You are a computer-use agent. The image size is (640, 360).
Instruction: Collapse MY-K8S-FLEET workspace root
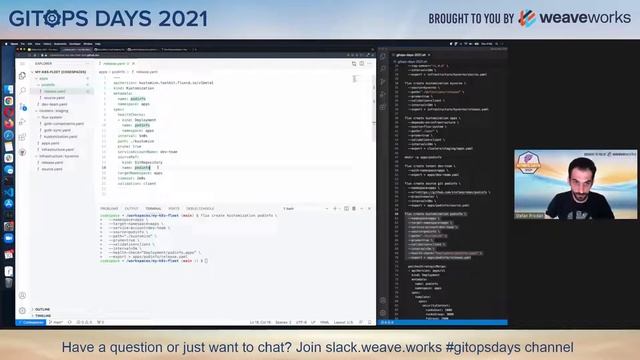pyautogui.click(x=60, y=72)
